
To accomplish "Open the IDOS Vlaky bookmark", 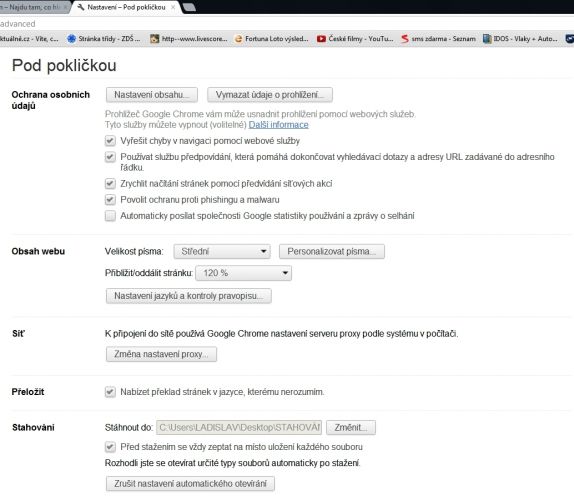I will [520, 39].
